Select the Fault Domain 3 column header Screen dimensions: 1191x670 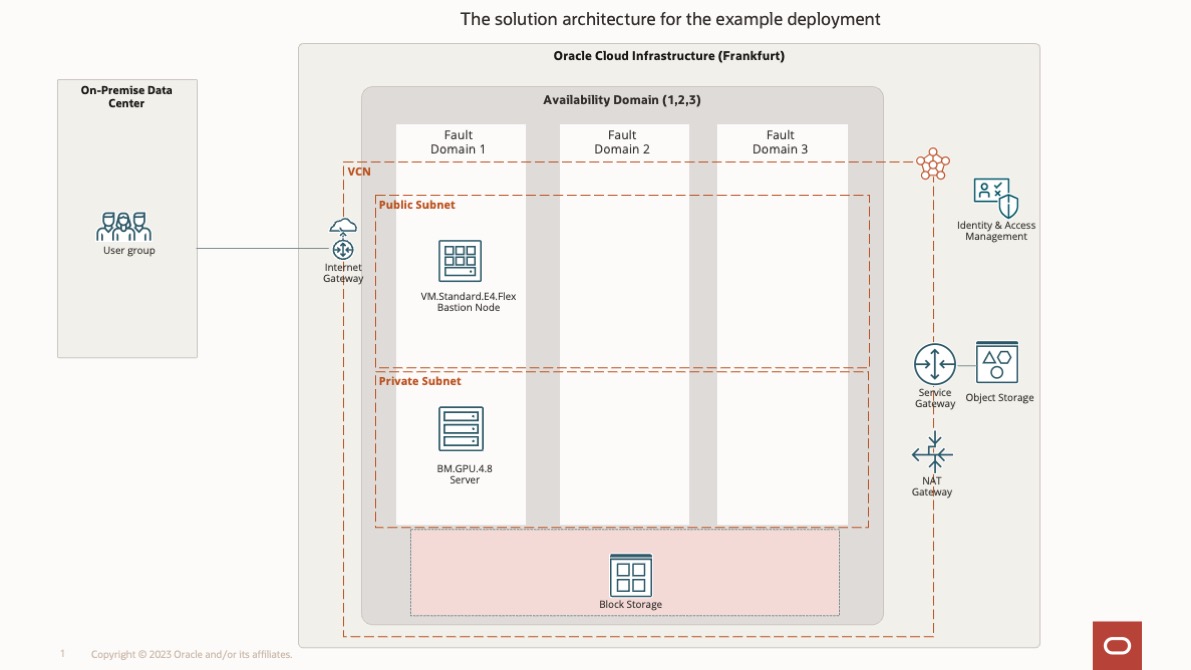(x=779, y=142)
